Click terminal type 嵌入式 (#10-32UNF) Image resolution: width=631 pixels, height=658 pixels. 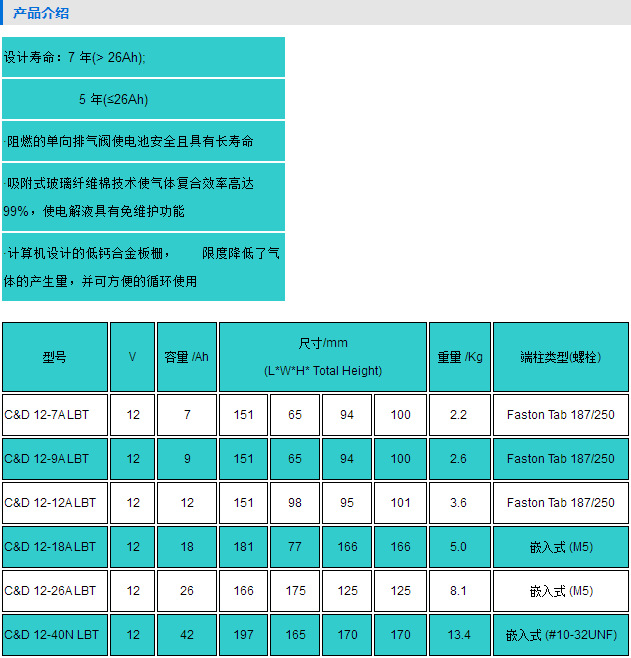[x=561, y=634]
